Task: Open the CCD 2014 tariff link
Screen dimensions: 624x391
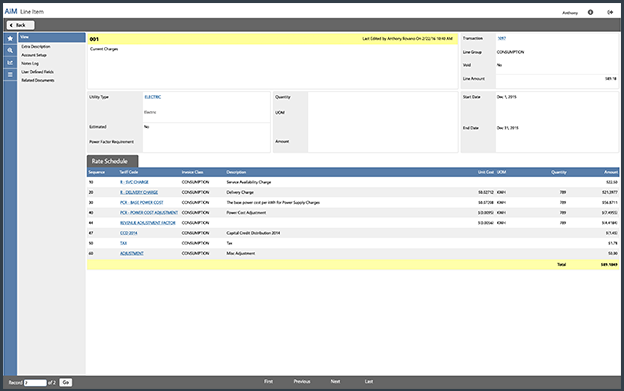Action: (x=129, y=233)
